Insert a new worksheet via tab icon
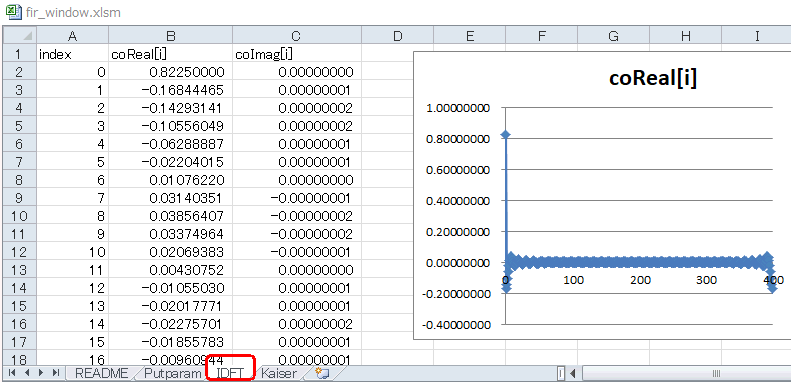This screenshot has width=791, height=382. tap(322, 373)
